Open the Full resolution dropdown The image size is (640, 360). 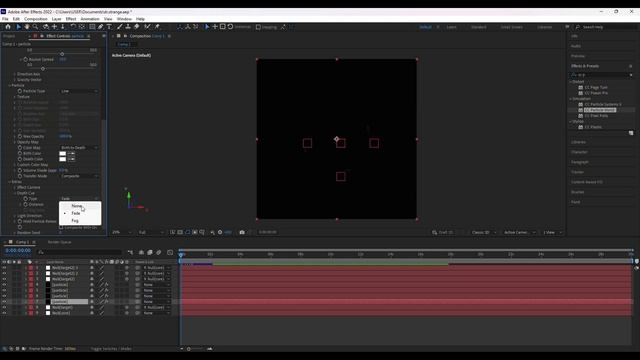[x=151, y=232]
